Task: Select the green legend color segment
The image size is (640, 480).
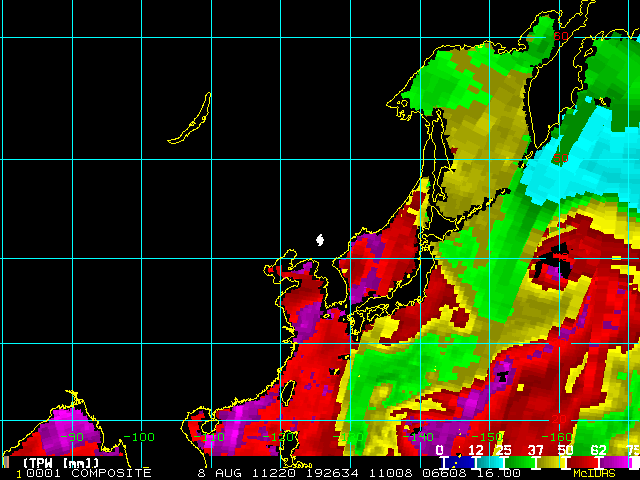Action: pyautogui.click(x=520, y=462)
